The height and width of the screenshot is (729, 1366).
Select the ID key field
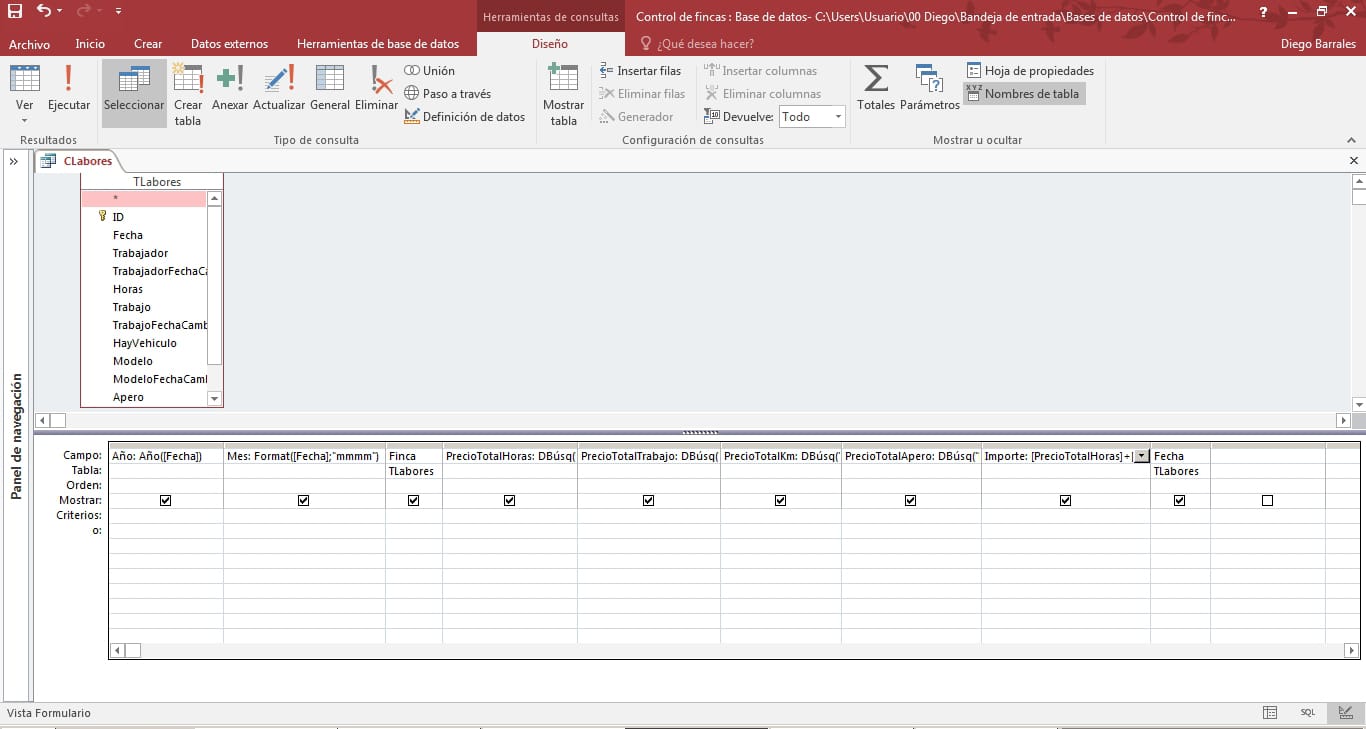coord(118,217)
